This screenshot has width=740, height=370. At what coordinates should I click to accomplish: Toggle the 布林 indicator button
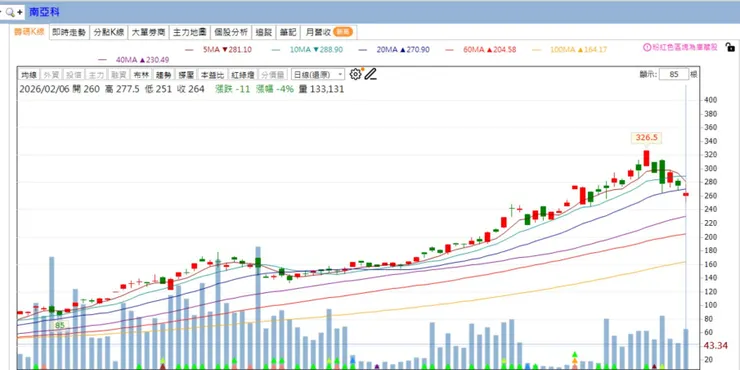tap(141, 75)
